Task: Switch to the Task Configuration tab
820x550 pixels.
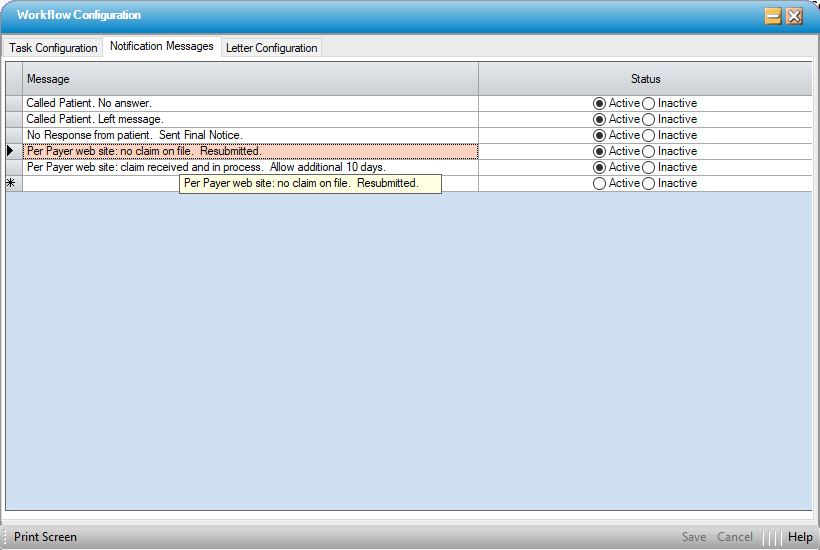Action: (54, 48)
